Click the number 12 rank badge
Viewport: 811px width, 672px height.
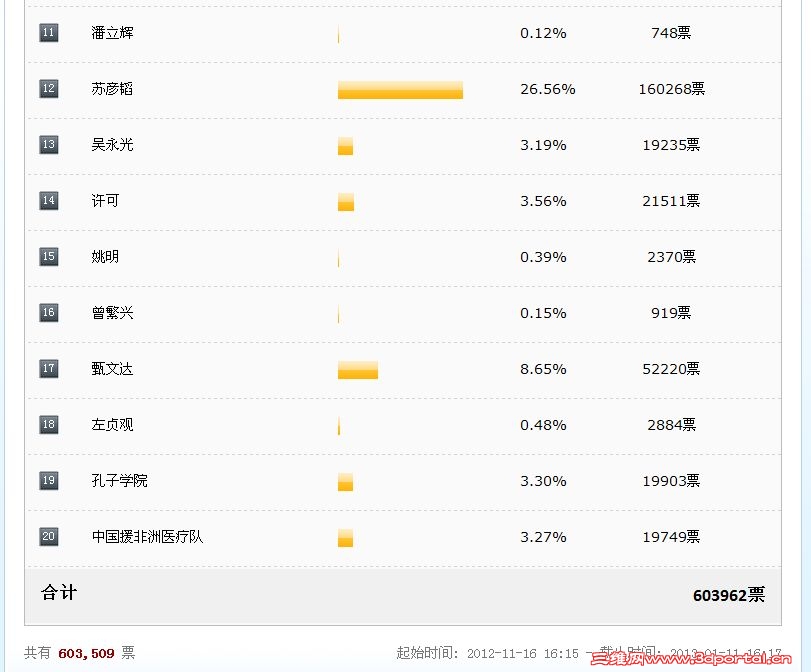point(49,88)
